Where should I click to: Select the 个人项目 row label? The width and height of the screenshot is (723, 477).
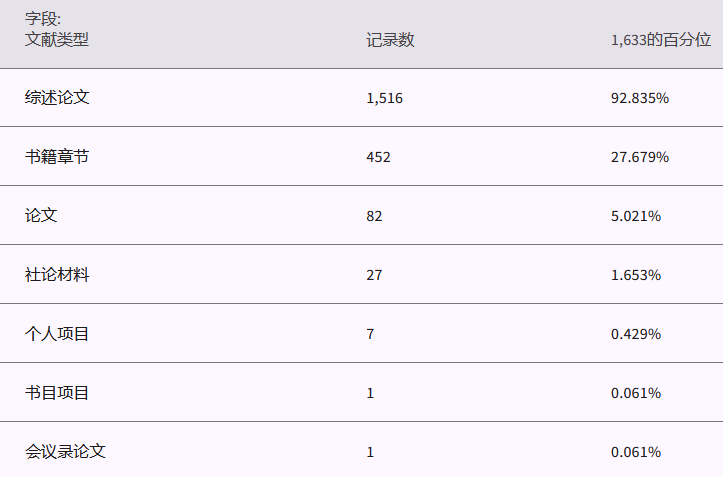[57, 334]
